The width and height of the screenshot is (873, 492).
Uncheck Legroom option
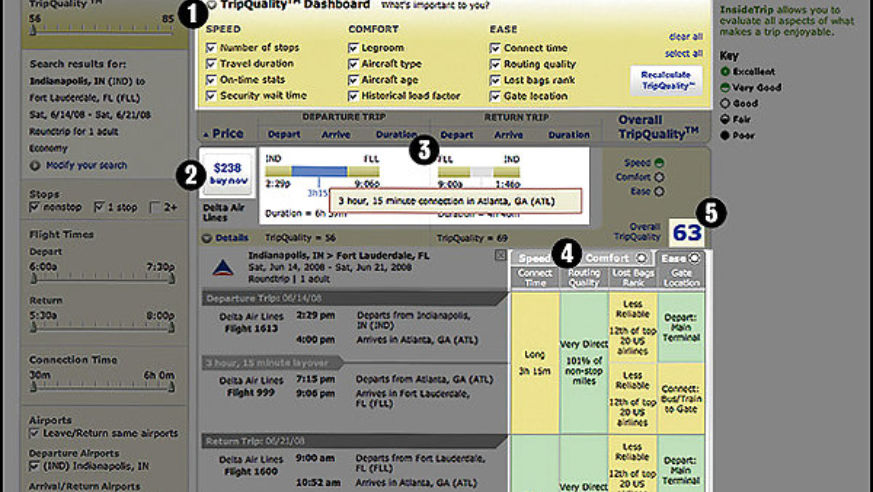[353, 48]
